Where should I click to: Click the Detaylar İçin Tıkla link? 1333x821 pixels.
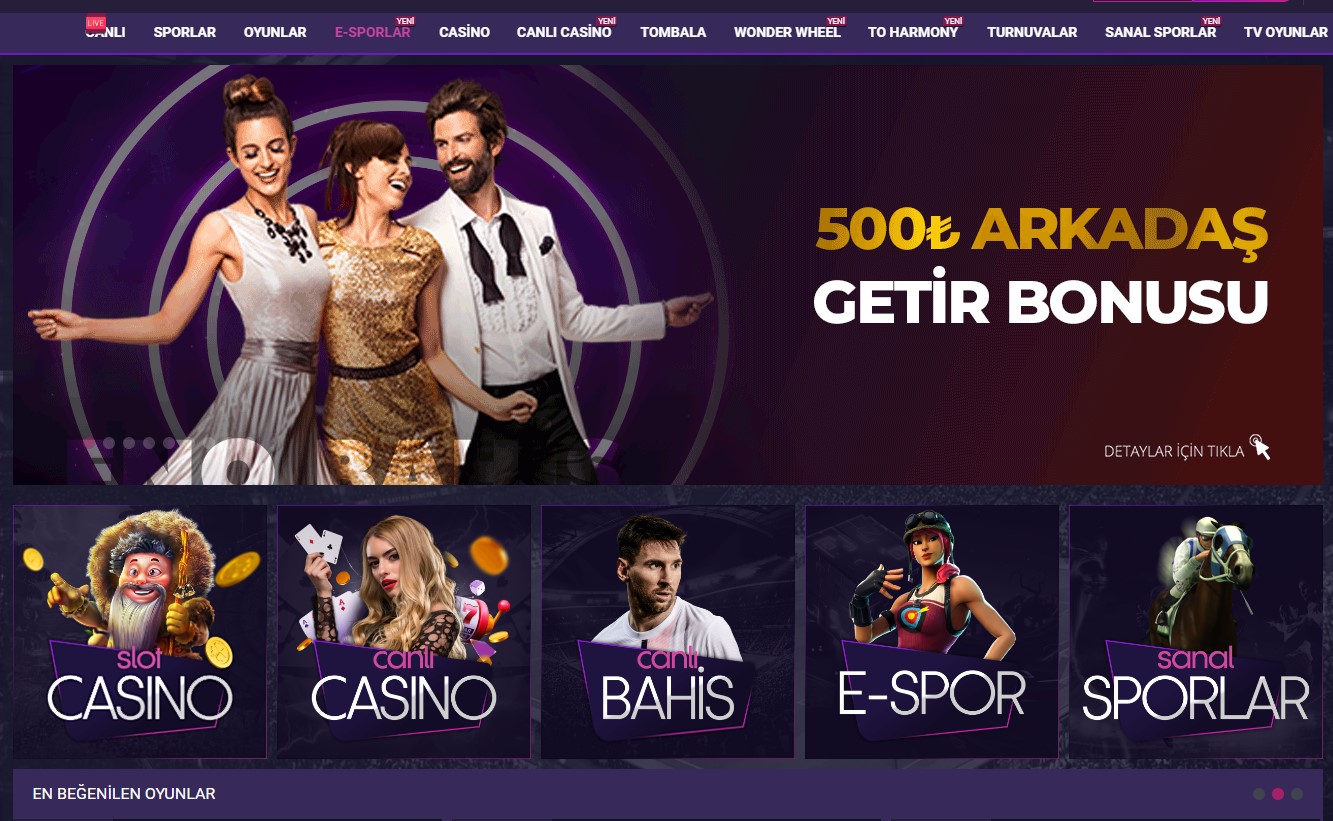1174,451
